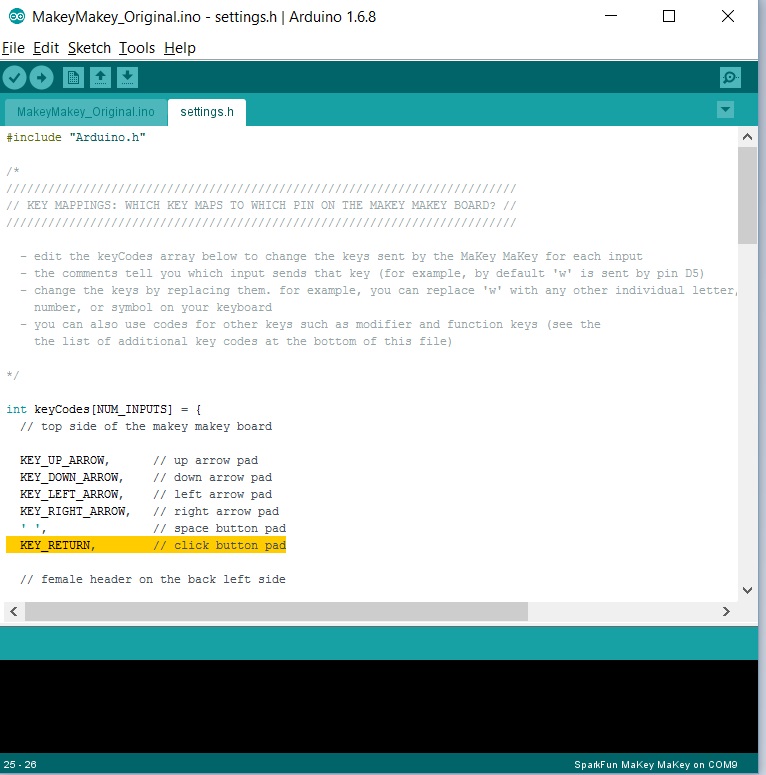The image size is (766, 775).
Task: Click the KEY_DOWN_ARROW code entry
Action: coord(71,477)
